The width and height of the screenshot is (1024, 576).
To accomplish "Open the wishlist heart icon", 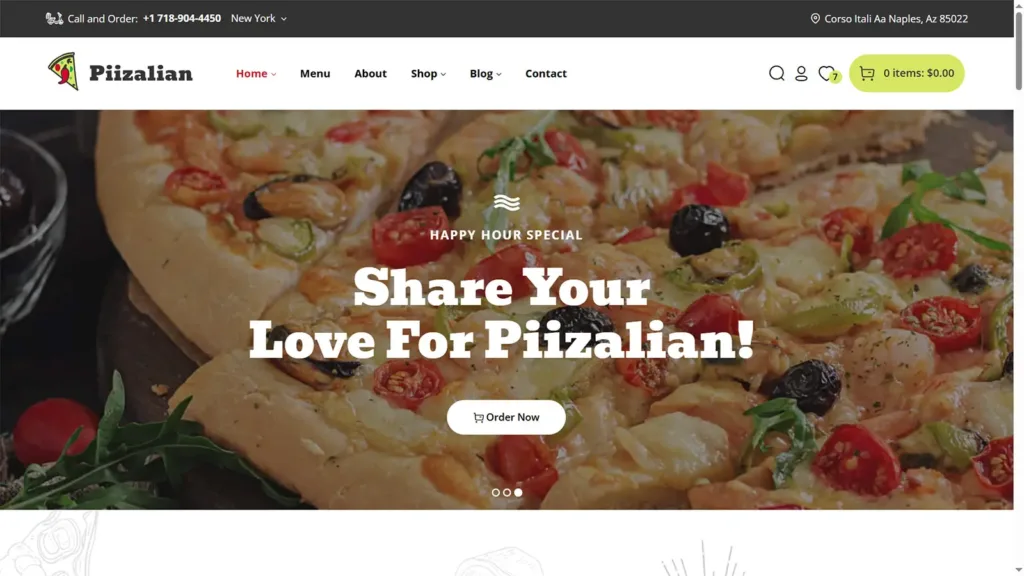I will (826, 73).
